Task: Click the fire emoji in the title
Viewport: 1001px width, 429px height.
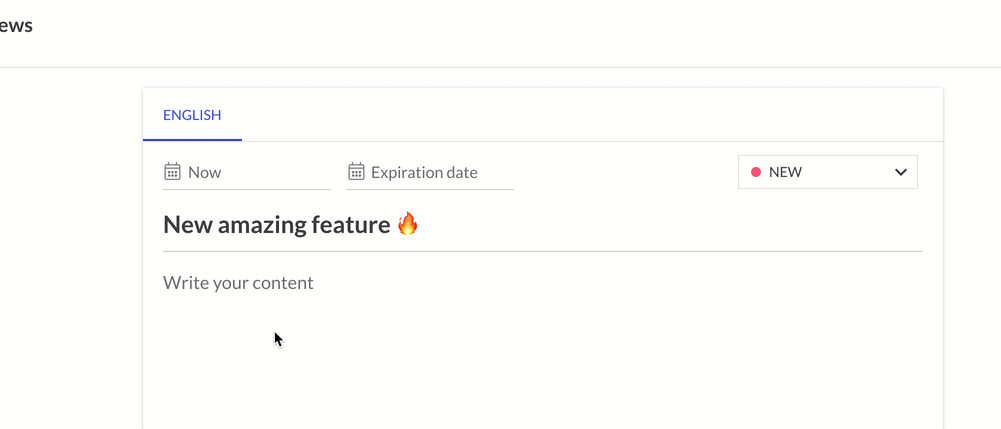Action: point(407,224)
